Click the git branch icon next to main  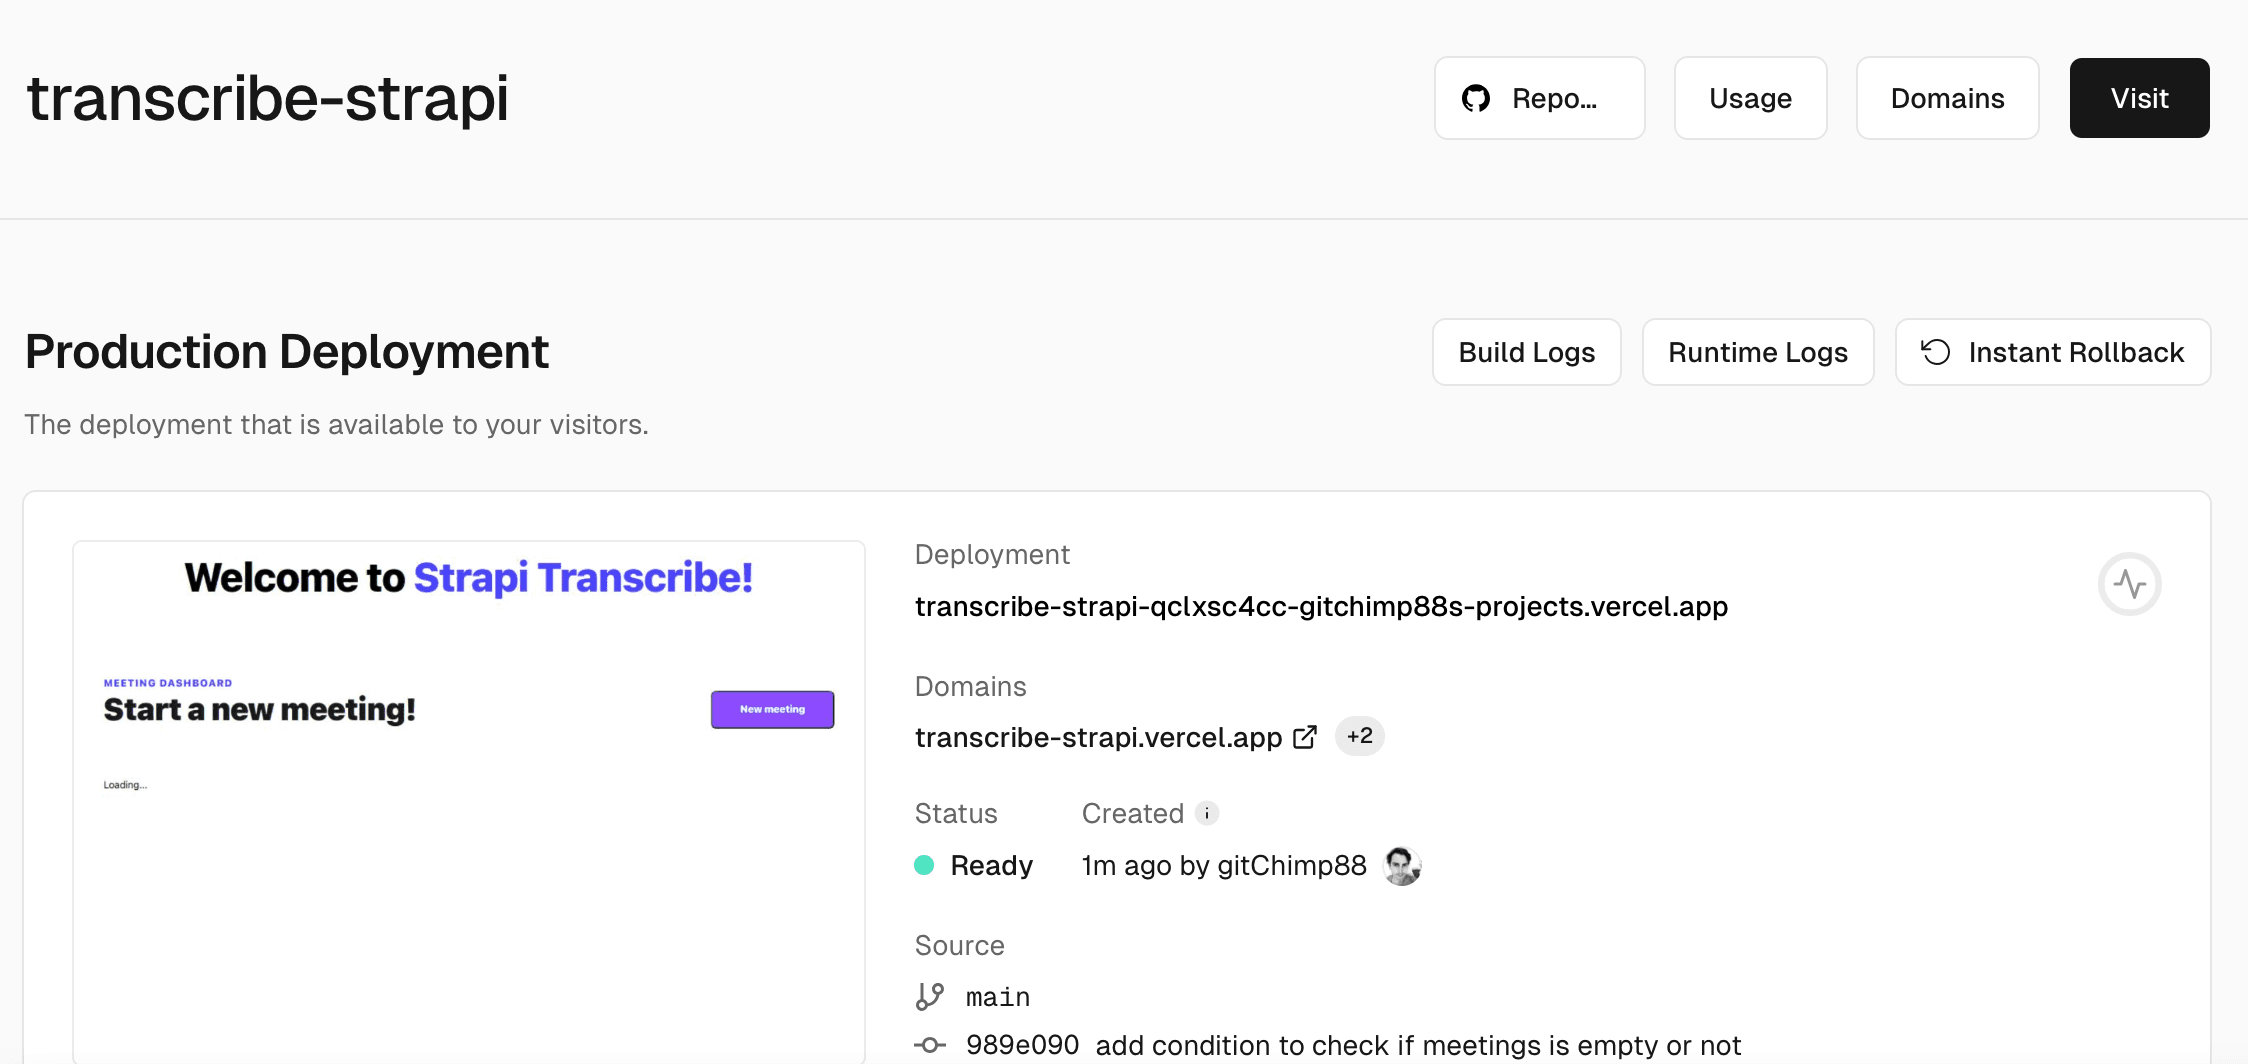(x=930, y=996)
